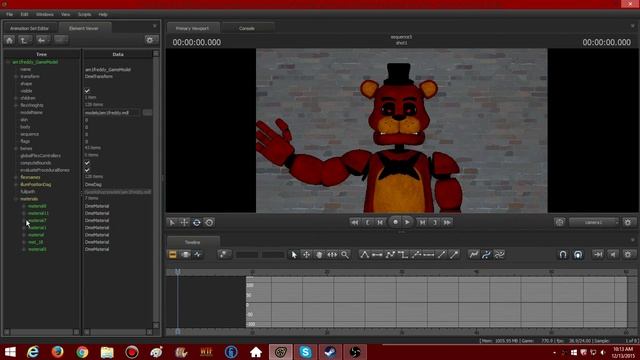This screenshot has width=640, height=360.
Task: Select the timeline move keys tool
Action: pos(307,255)
